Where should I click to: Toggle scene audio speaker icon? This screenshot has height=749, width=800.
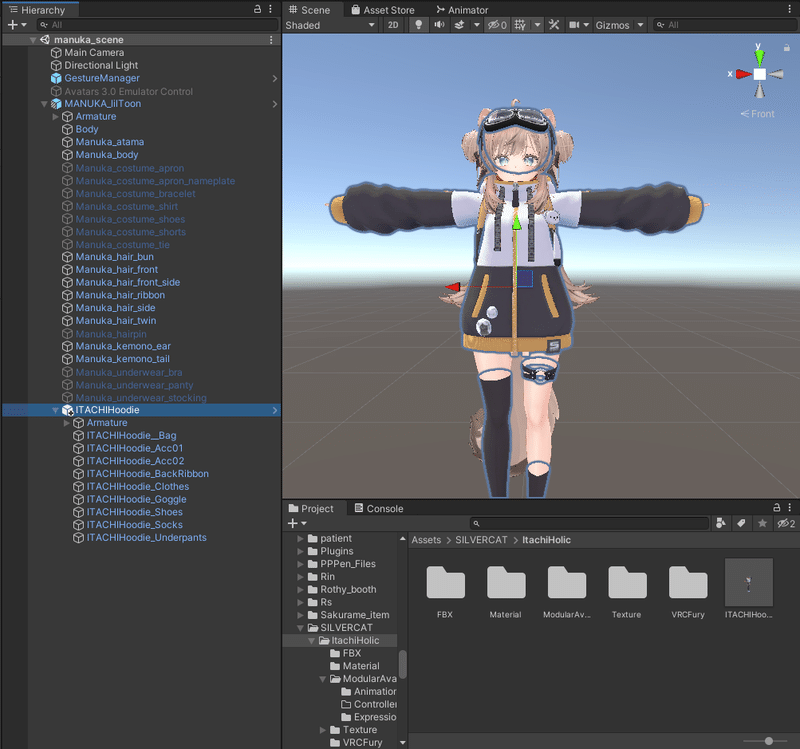(439, 25)
